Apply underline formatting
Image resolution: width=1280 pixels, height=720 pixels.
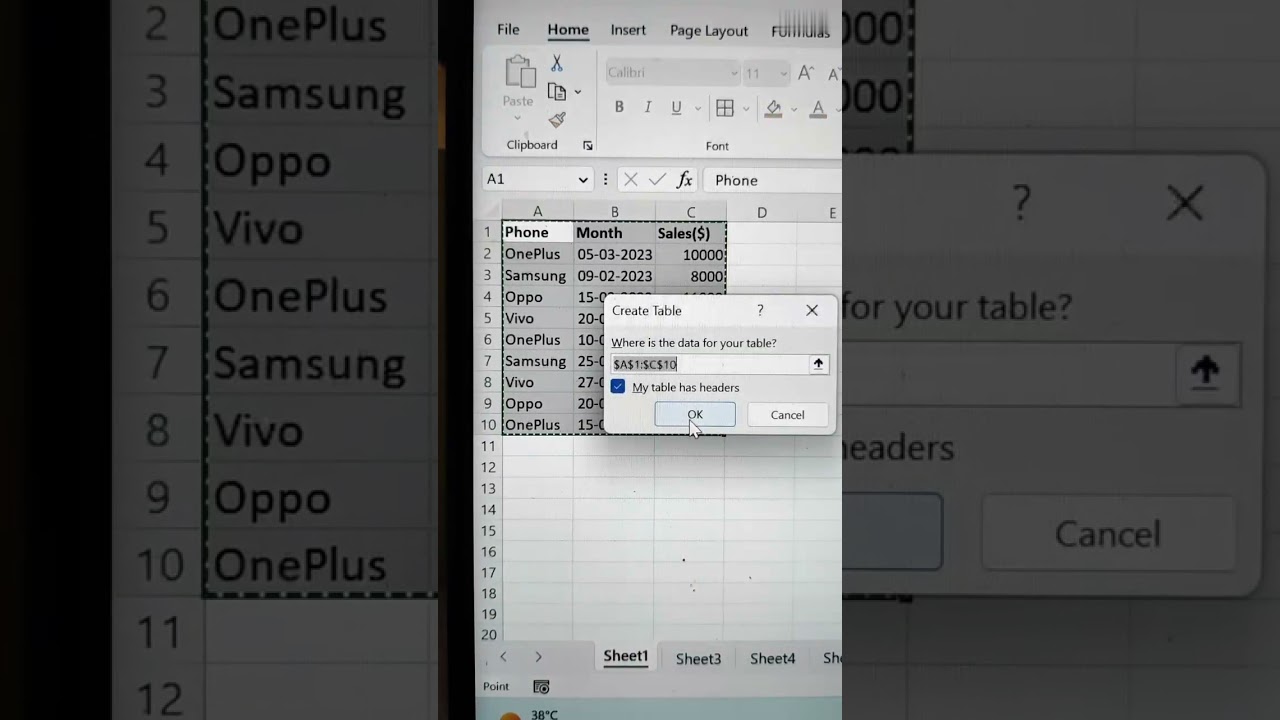coord(677,108)
